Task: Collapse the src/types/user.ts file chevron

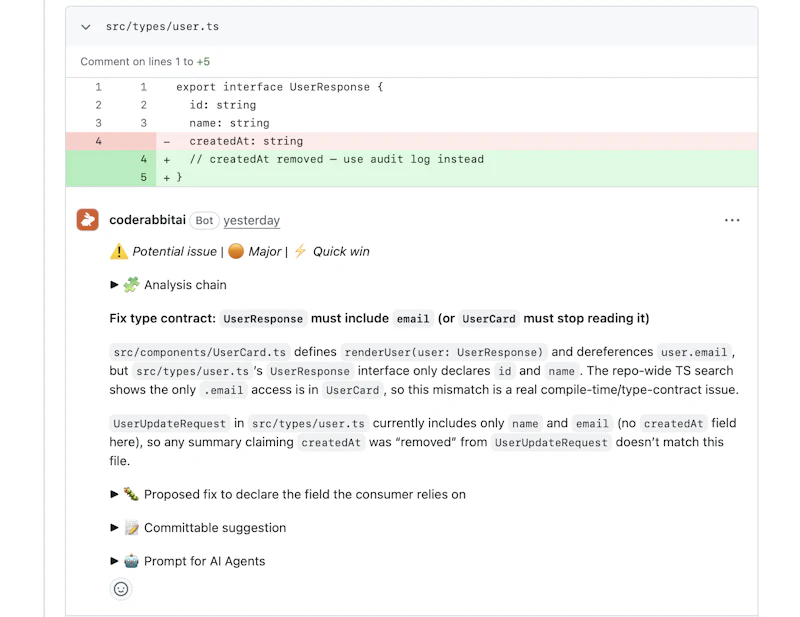Action: coord(86,27)
